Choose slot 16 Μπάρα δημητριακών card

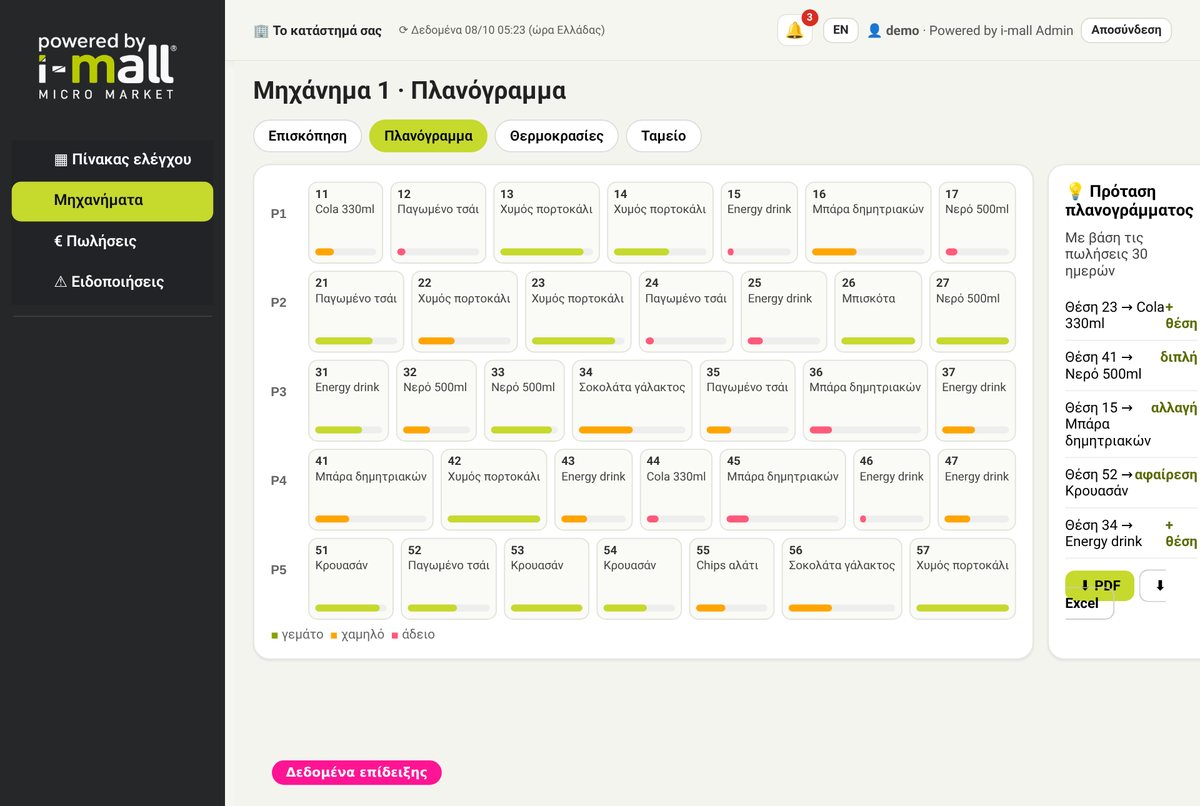click(868, 223)
